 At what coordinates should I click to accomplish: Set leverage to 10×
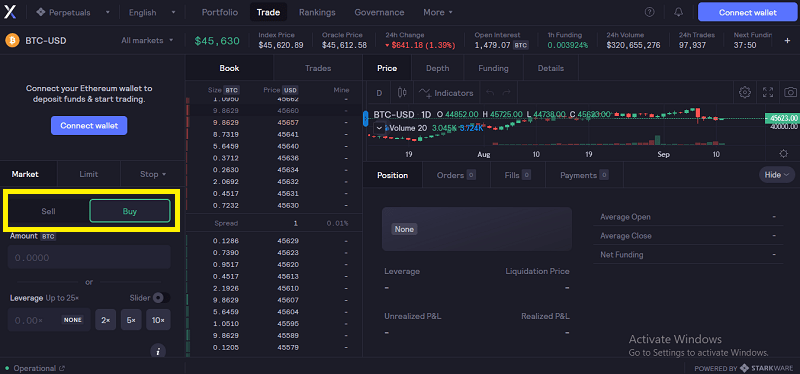158,320
